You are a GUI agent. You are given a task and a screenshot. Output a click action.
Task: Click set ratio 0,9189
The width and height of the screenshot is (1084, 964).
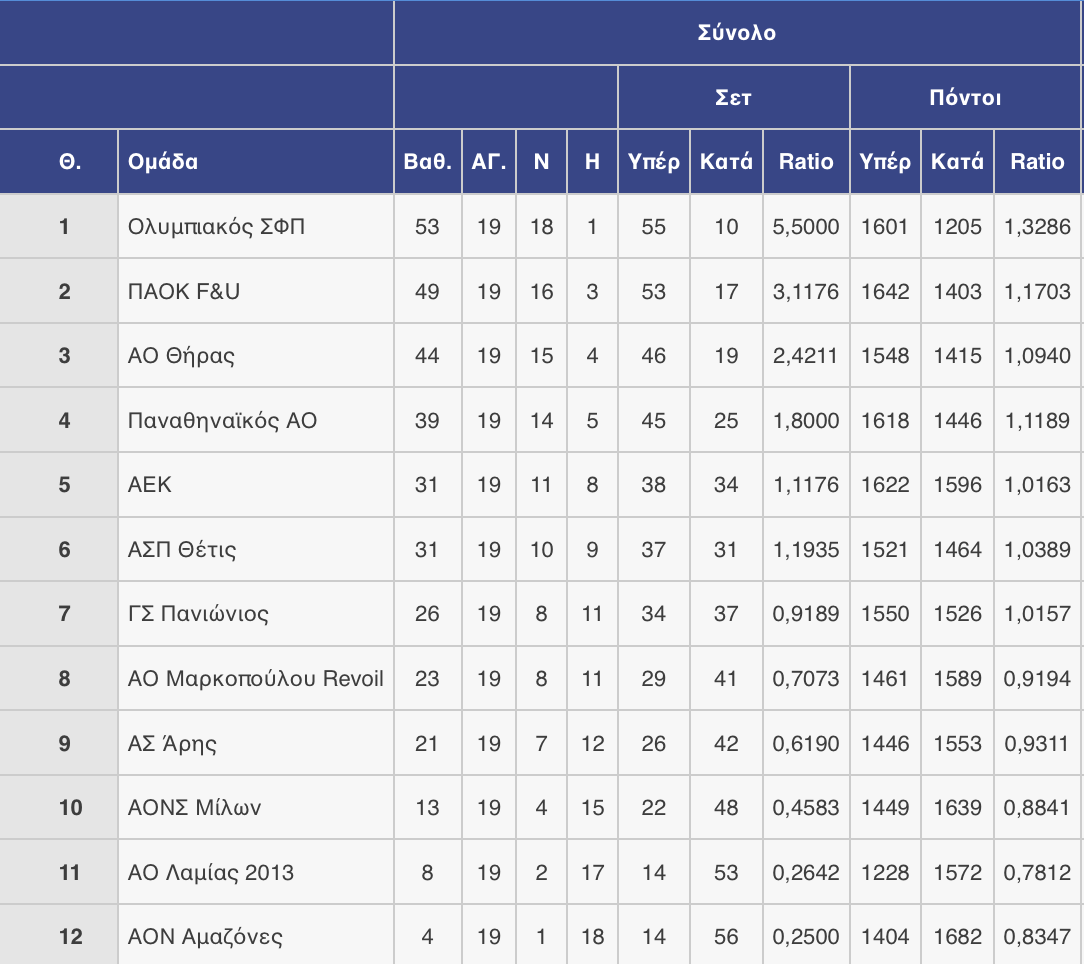(806, 614)
